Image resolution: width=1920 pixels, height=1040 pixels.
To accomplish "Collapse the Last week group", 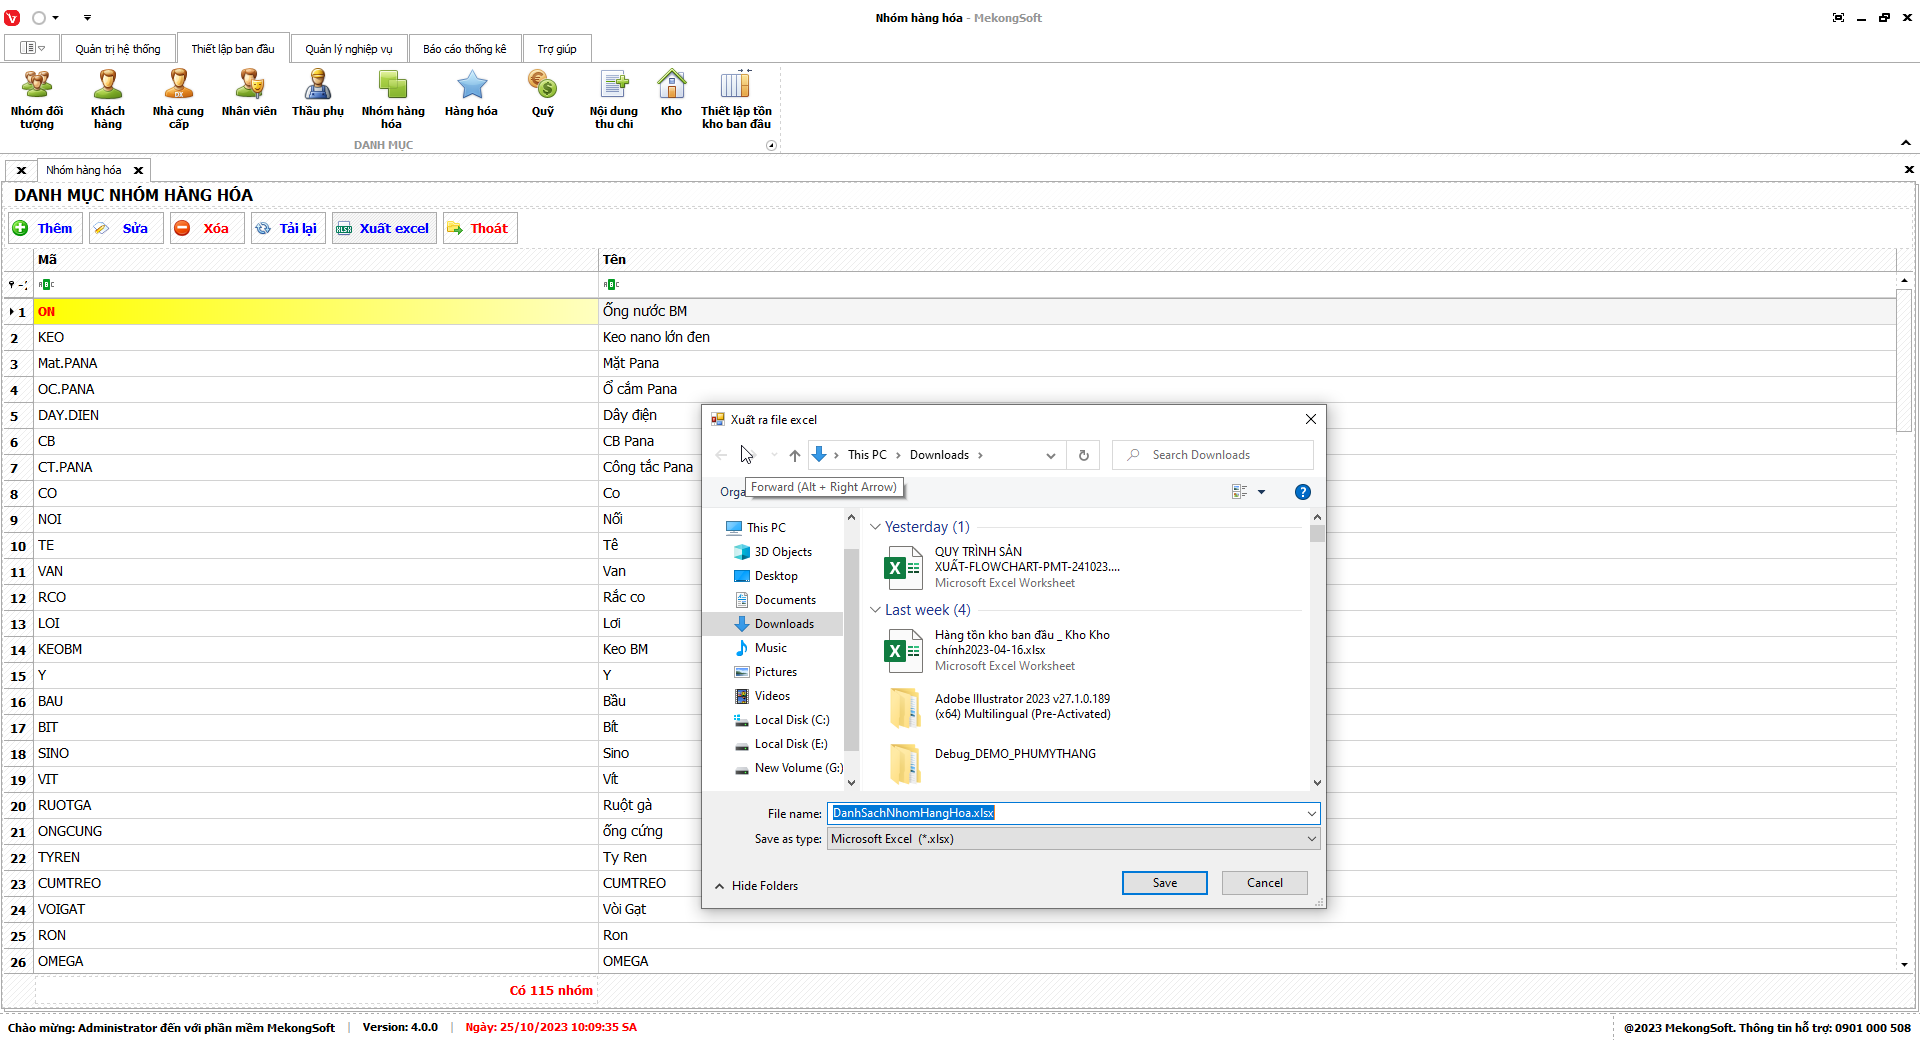I will point(876,610).
